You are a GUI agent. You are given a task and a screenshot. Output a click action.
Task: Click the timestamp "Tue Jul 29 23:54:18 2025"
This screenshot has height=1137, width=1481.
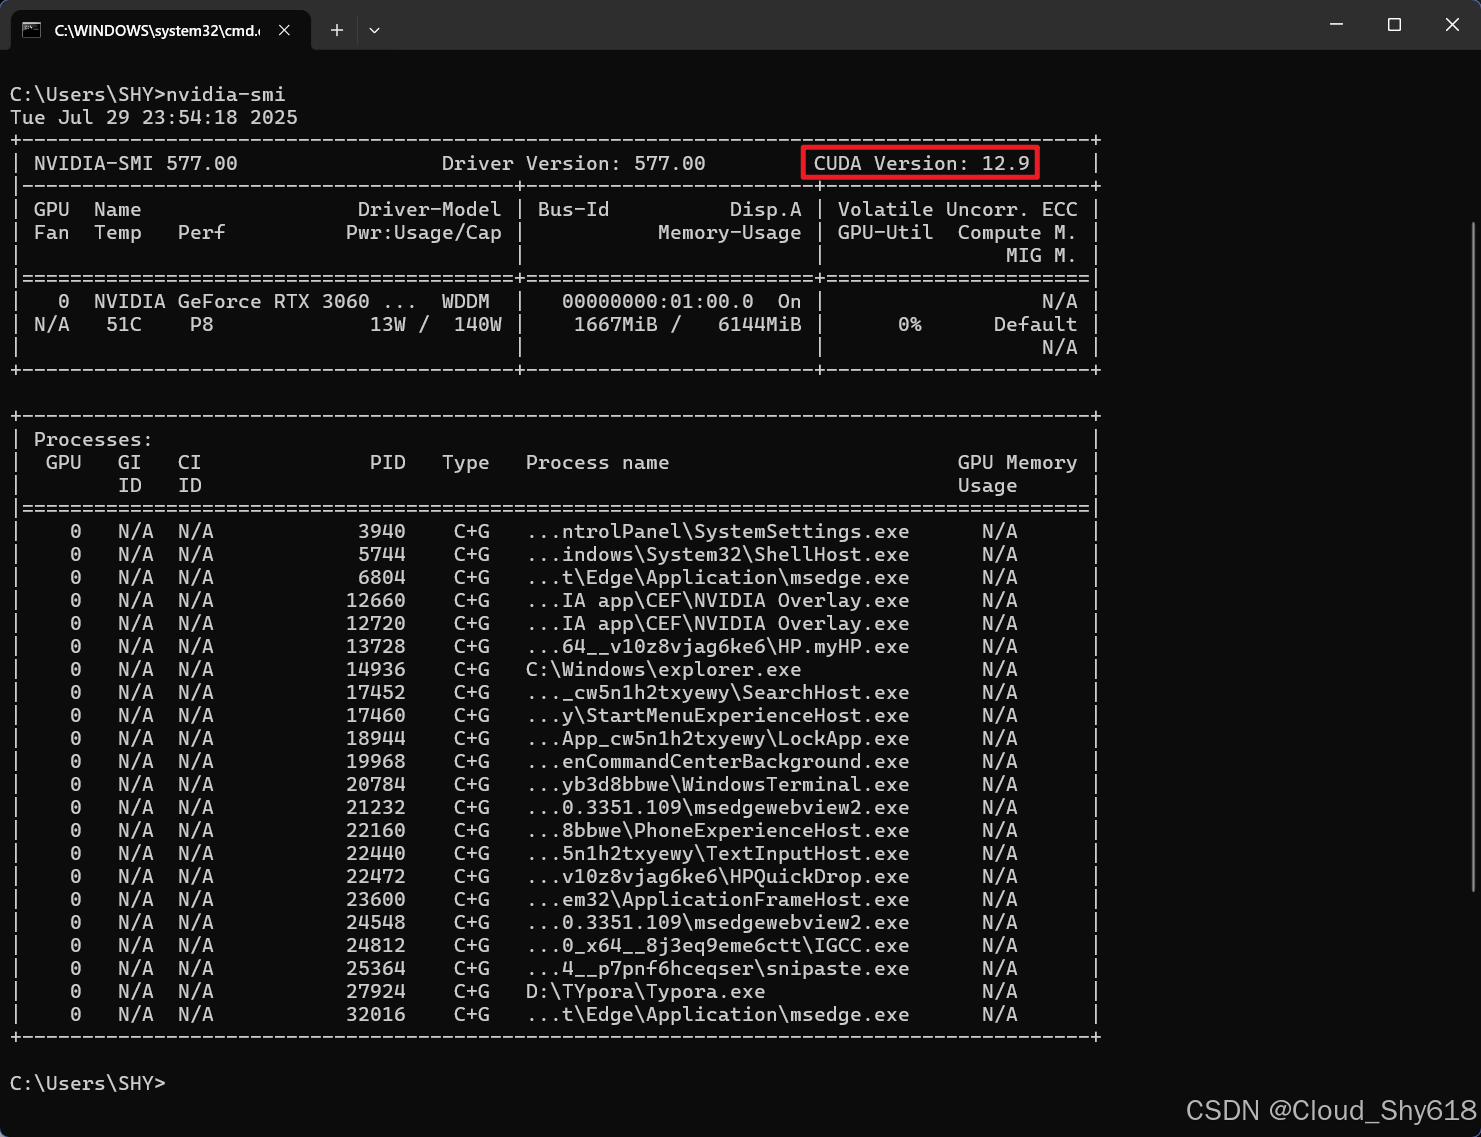click(154, 117)
